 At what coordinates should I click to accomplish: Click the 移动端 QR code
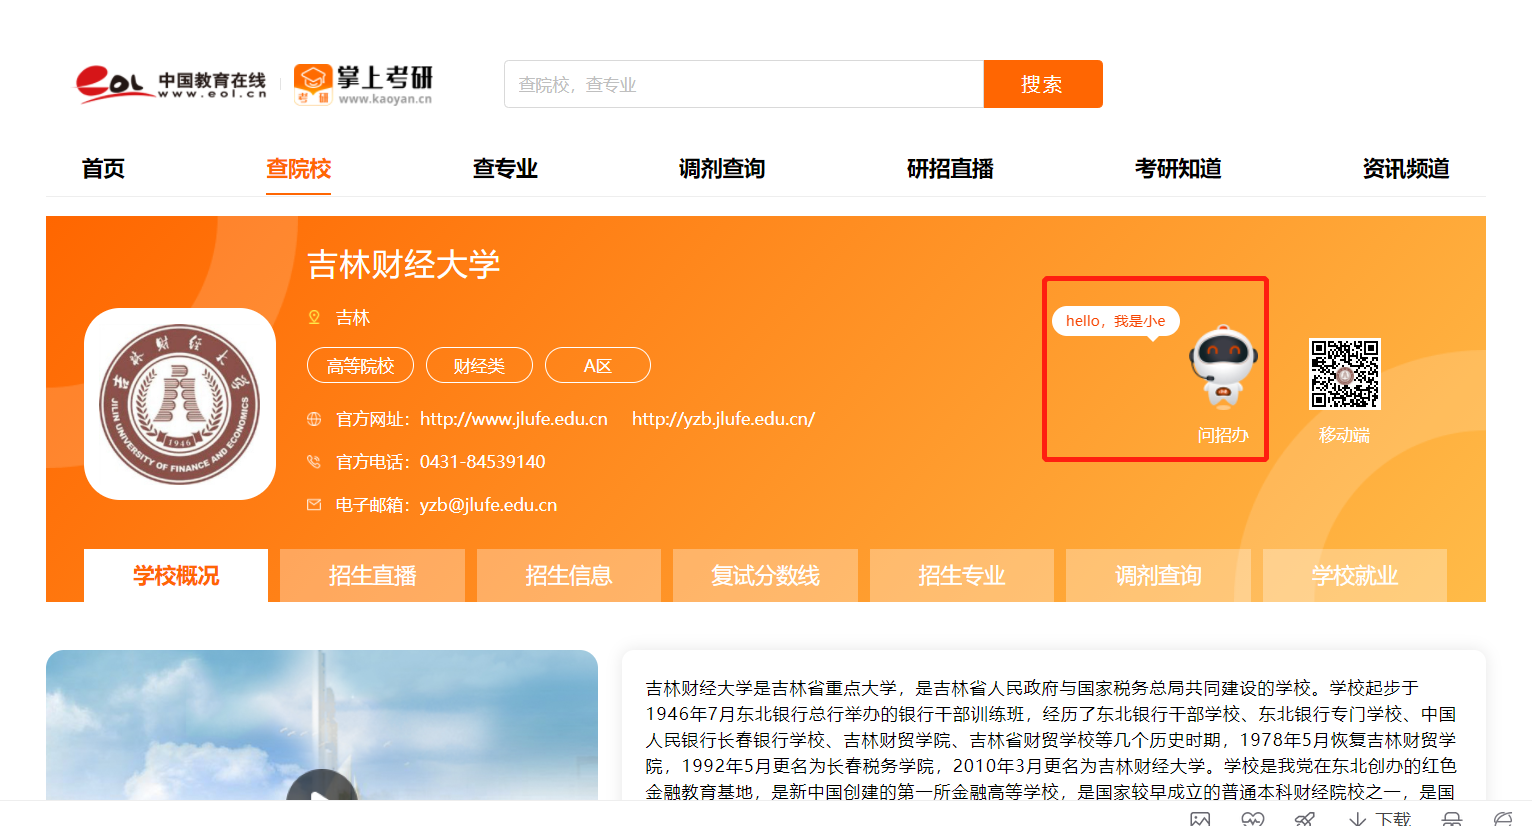1345,374
